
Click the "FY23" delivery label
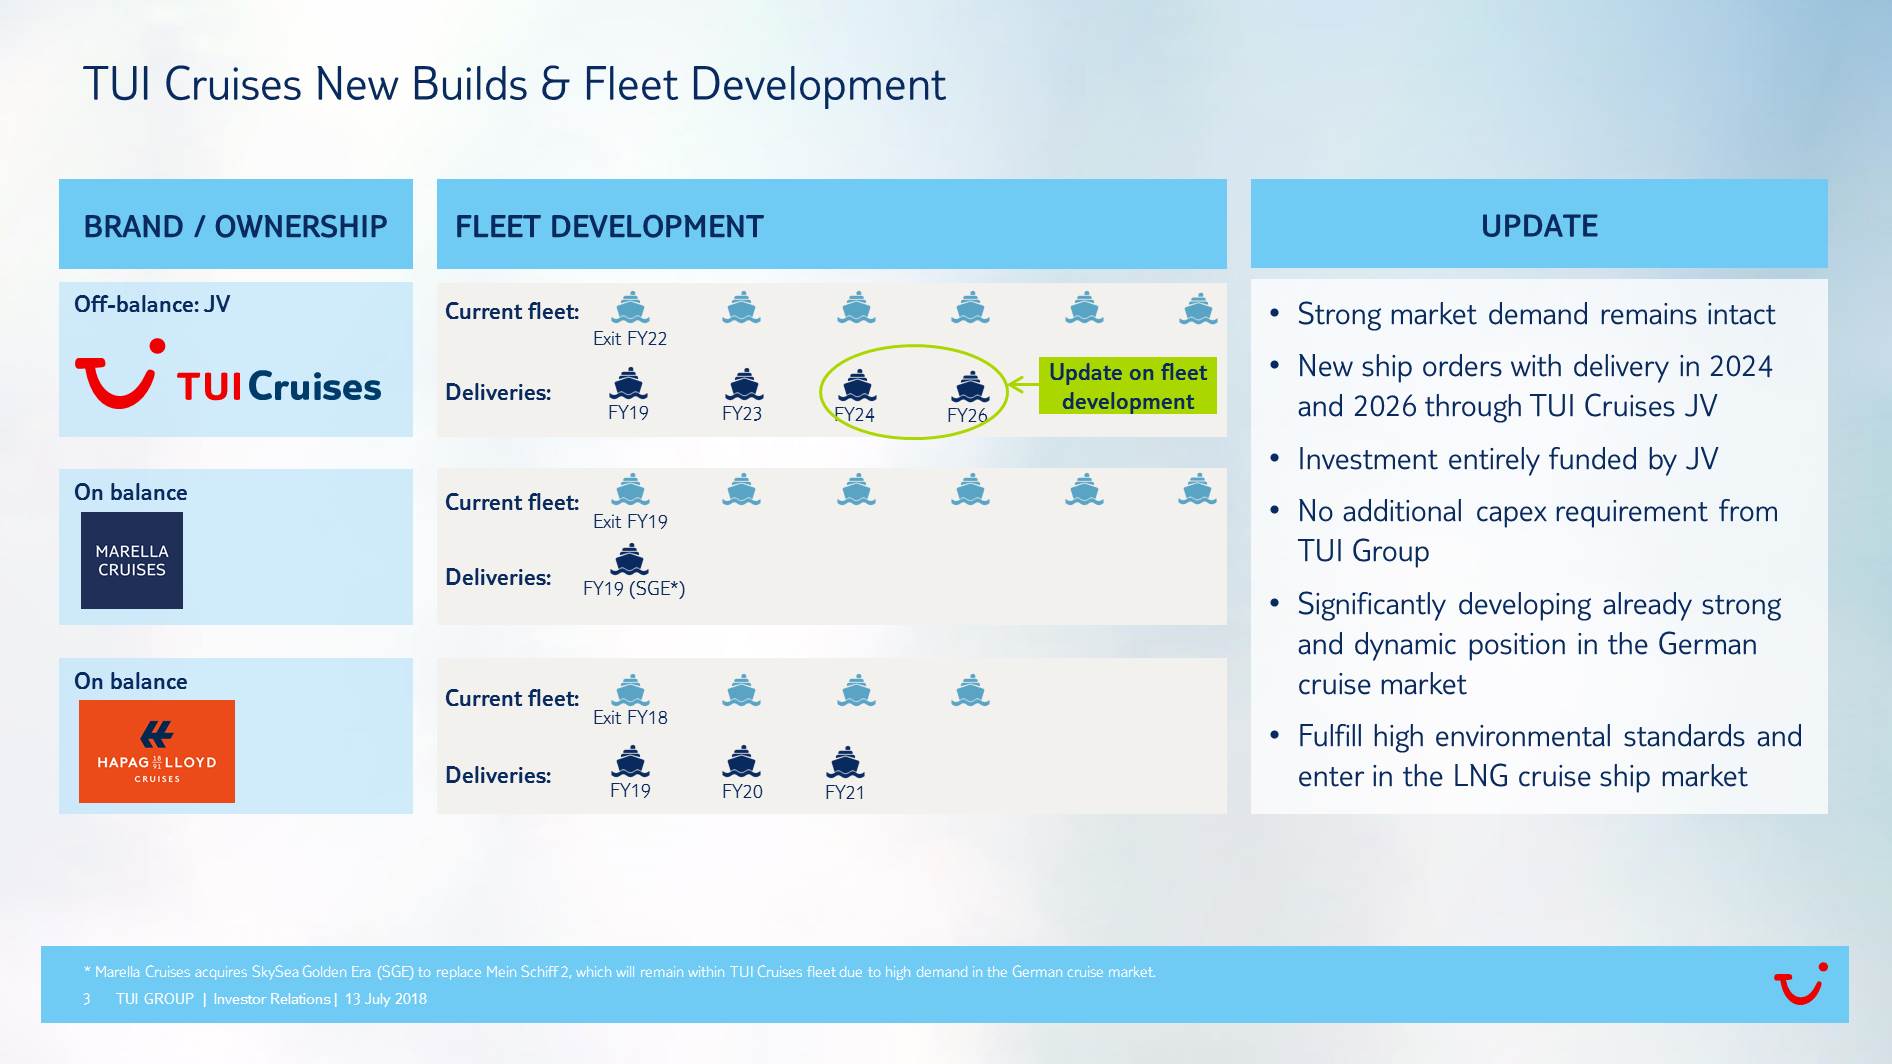point(742,413)
